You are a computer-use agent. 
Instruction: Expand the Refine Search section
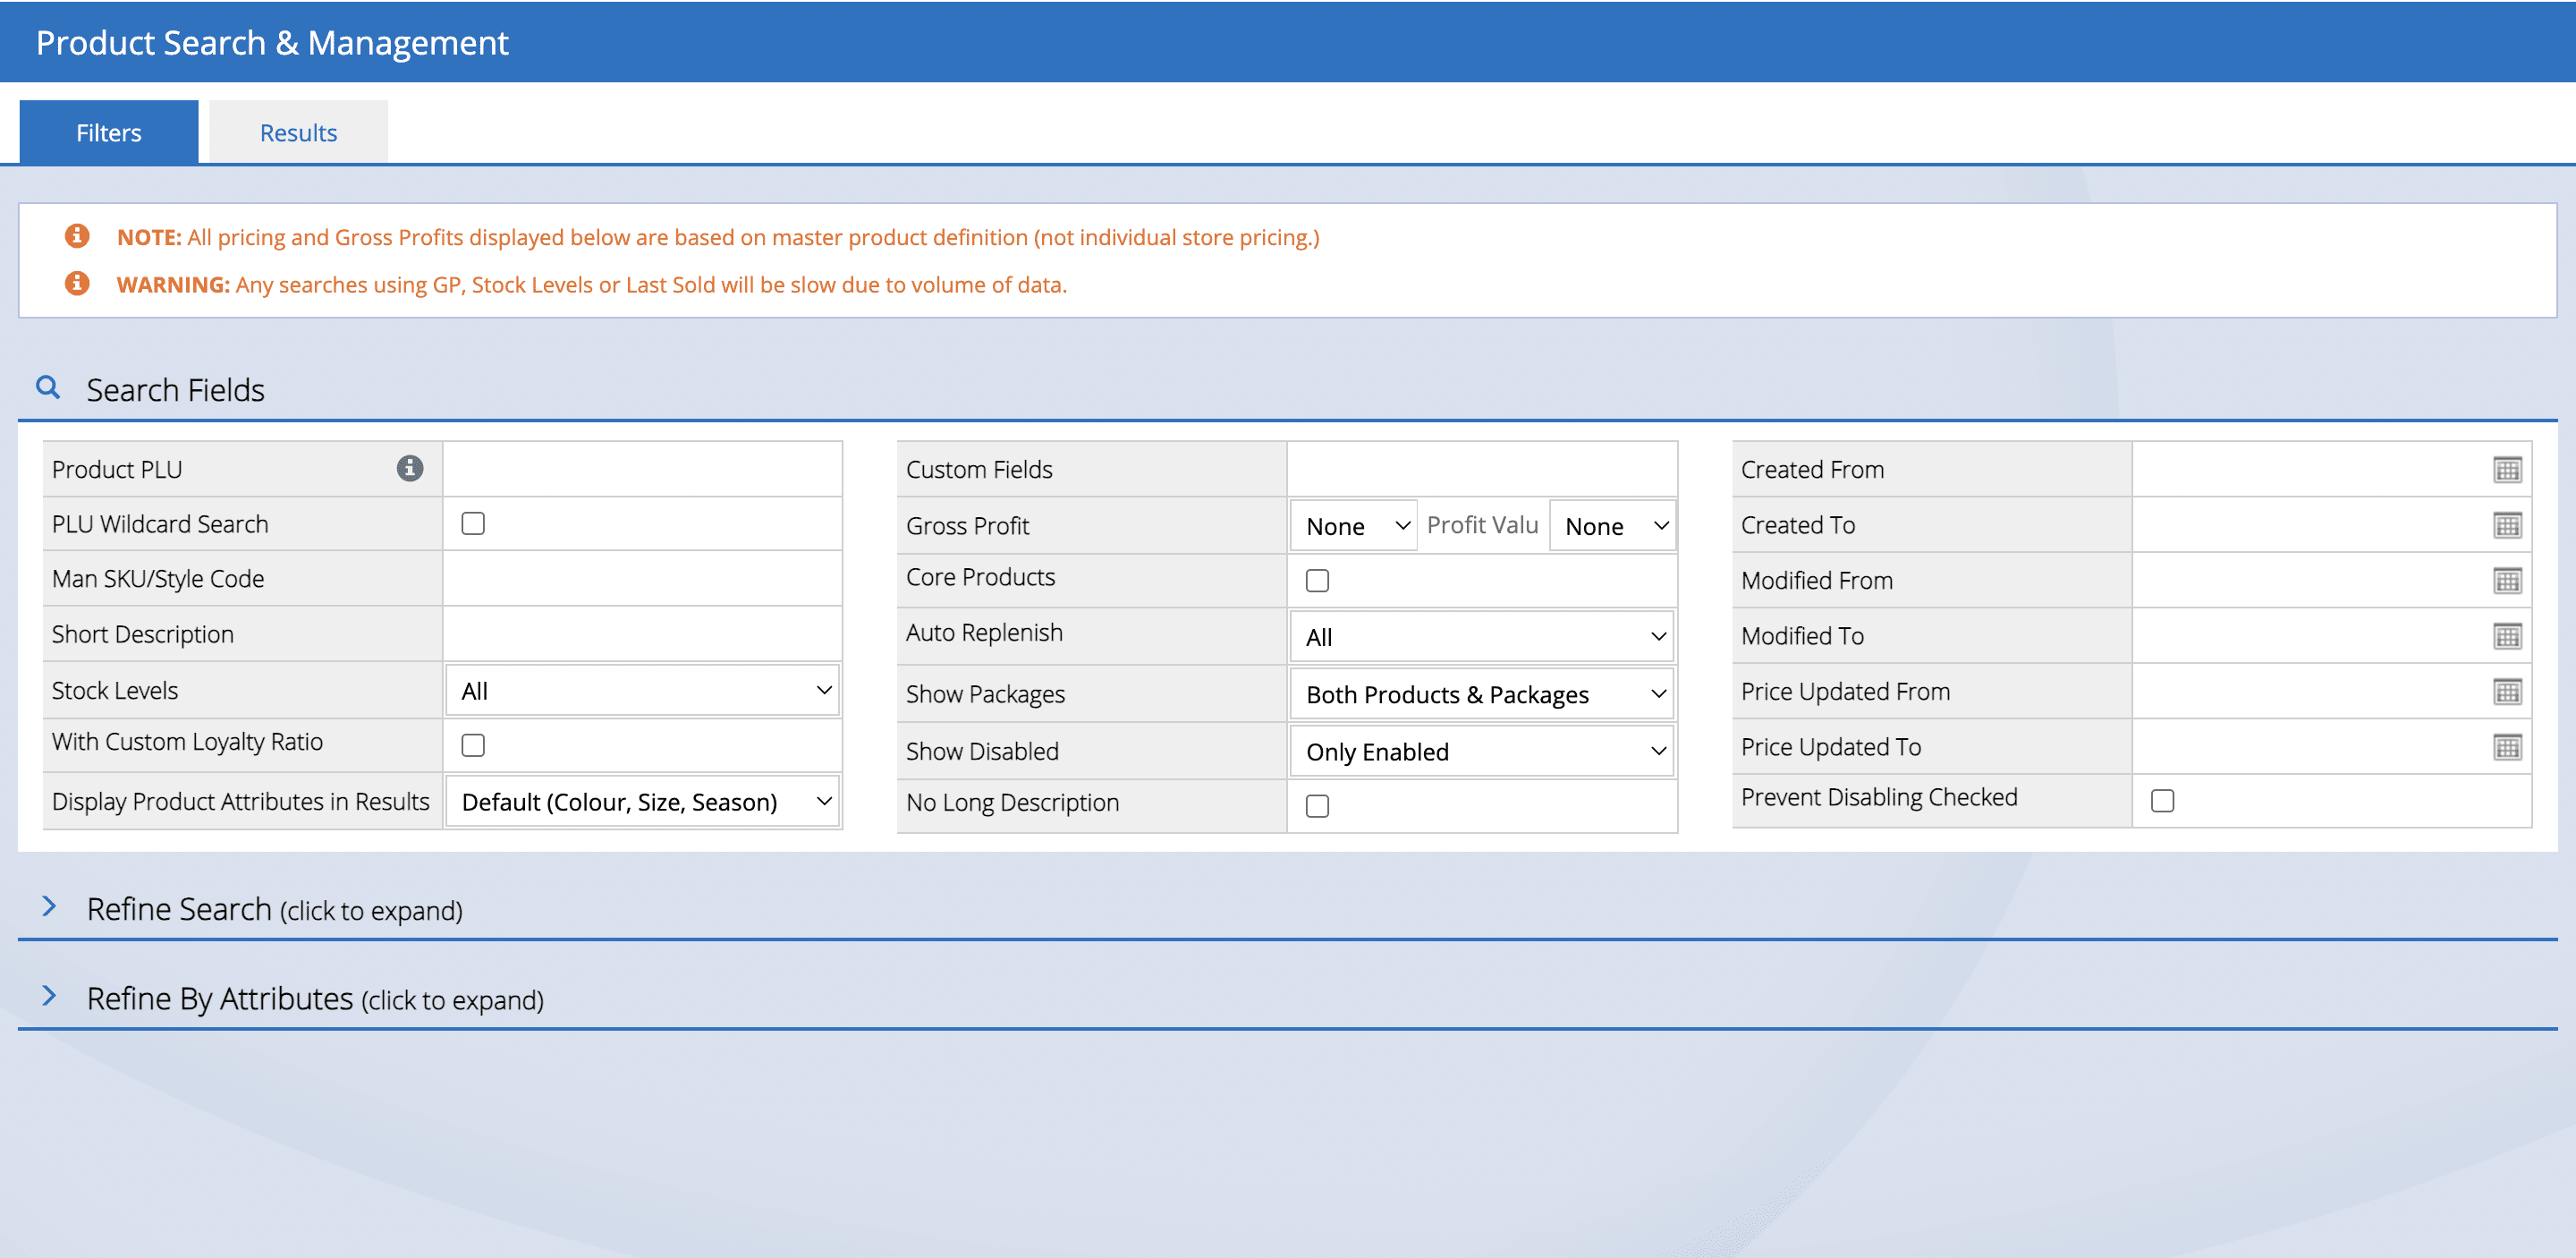[274, 909]
